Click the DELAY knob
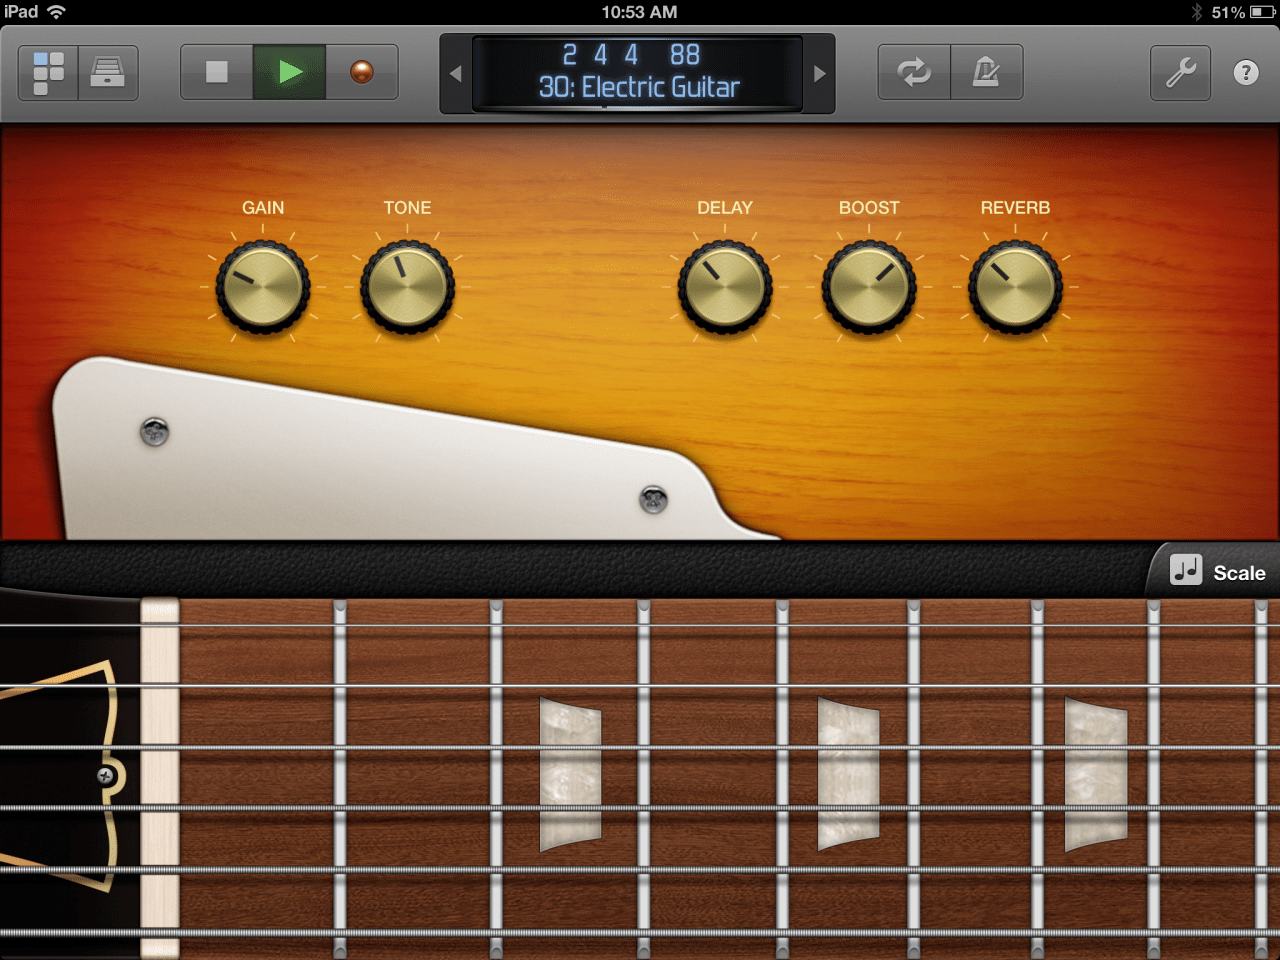The height and width of the screenshot is (960, 1280). coord(725,288)
